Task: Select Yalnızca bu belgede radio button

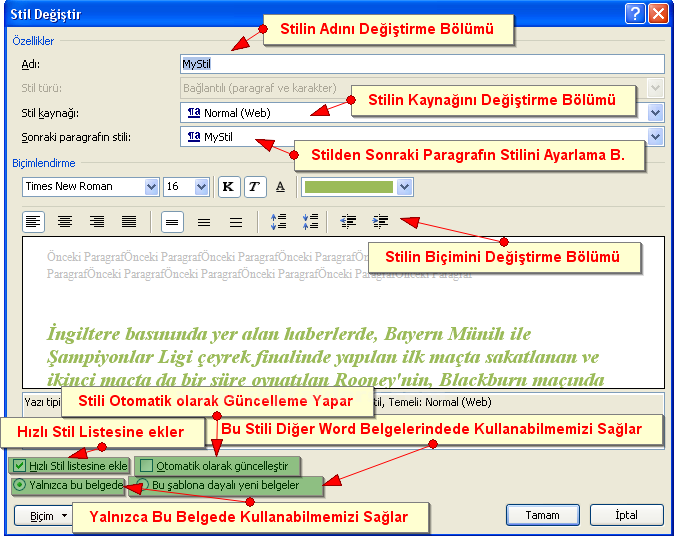Action: (x=19, y=485)
